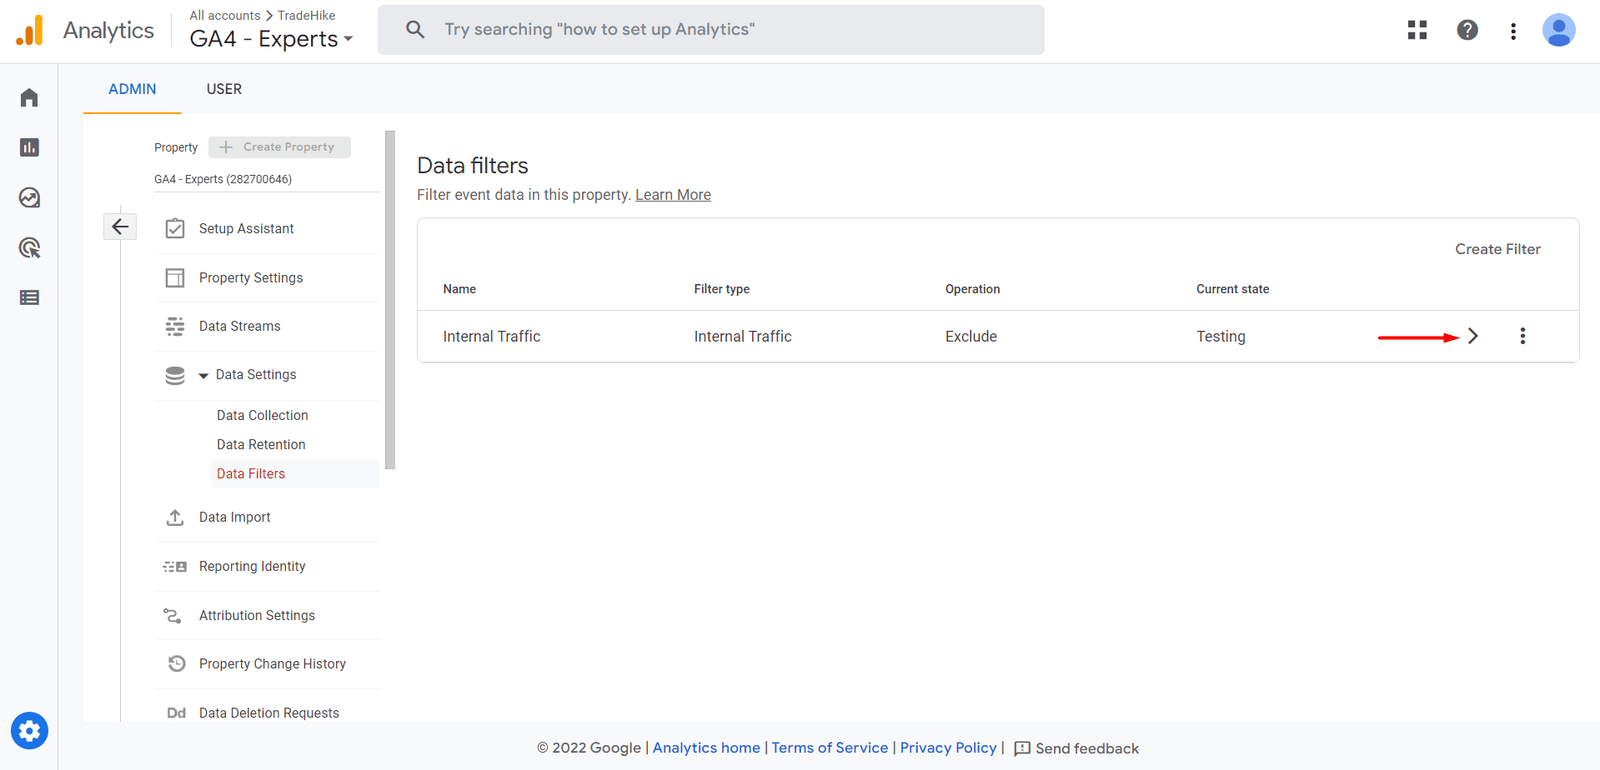Click the Attribution Settings path icon
The width and height of the screenshot is (1600, 770).
tap(173, 616)
